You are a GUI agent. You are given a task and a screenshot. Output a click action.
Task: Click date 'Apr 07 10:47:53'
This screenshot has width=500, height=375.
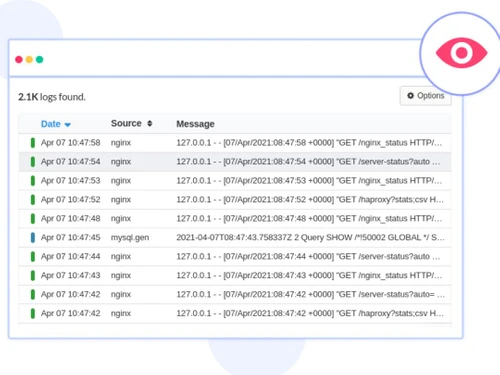71,181
